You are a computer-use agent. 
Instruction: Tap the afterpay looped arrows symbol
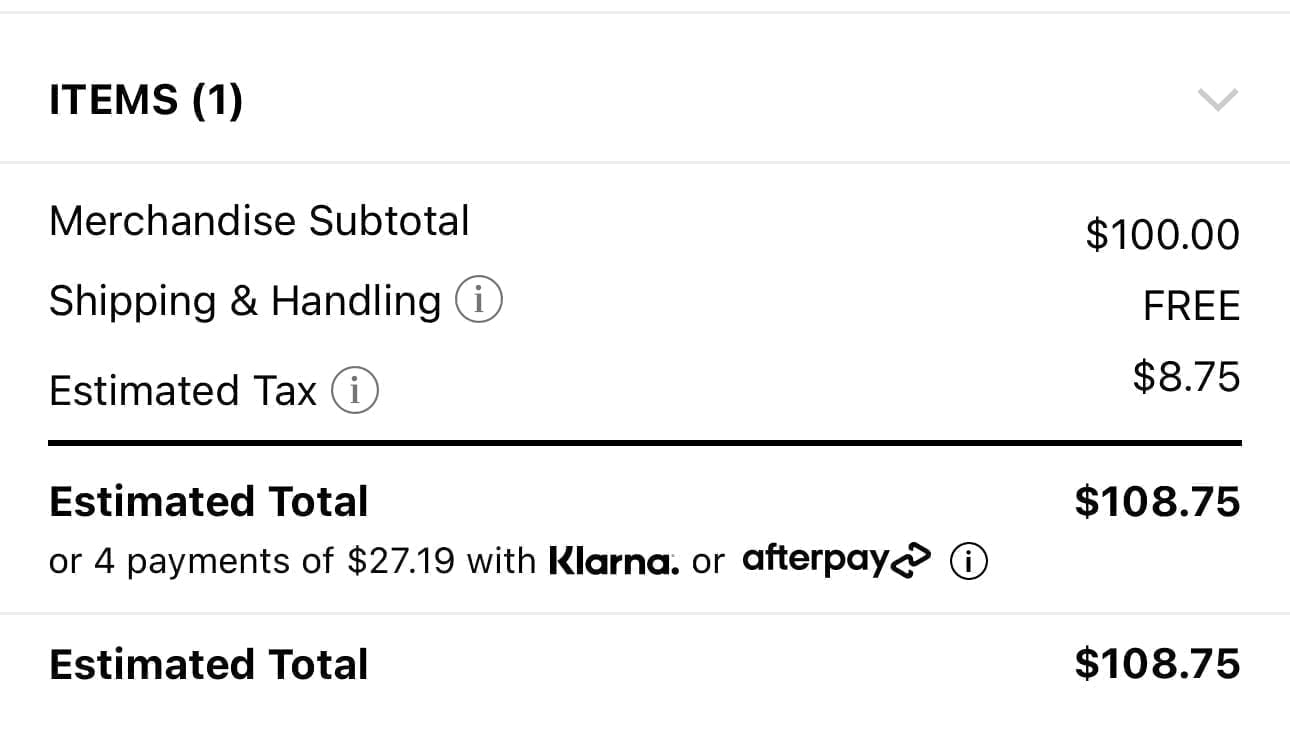pyautogui.click(x=910, y=561)
